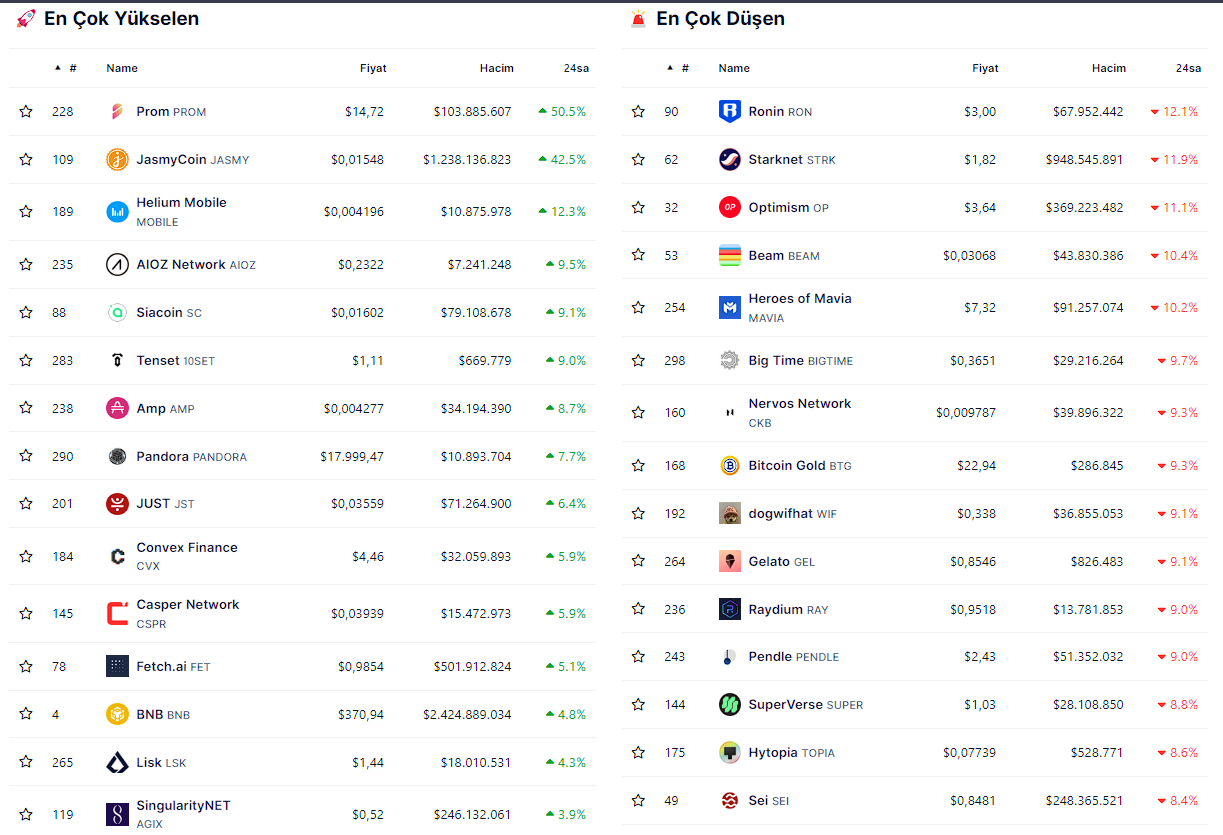Open the Heroes of Mavia link
This screenshot has height=835, width=1223.
coord(800,299)
